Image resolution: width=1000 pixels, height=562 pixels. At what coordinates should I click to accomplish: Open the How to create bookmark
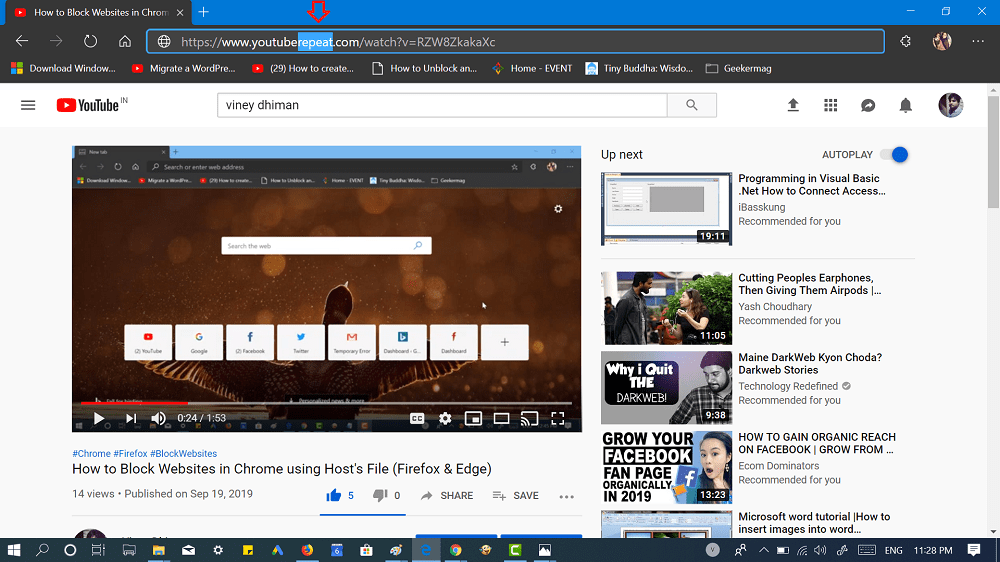pos(303,68)
